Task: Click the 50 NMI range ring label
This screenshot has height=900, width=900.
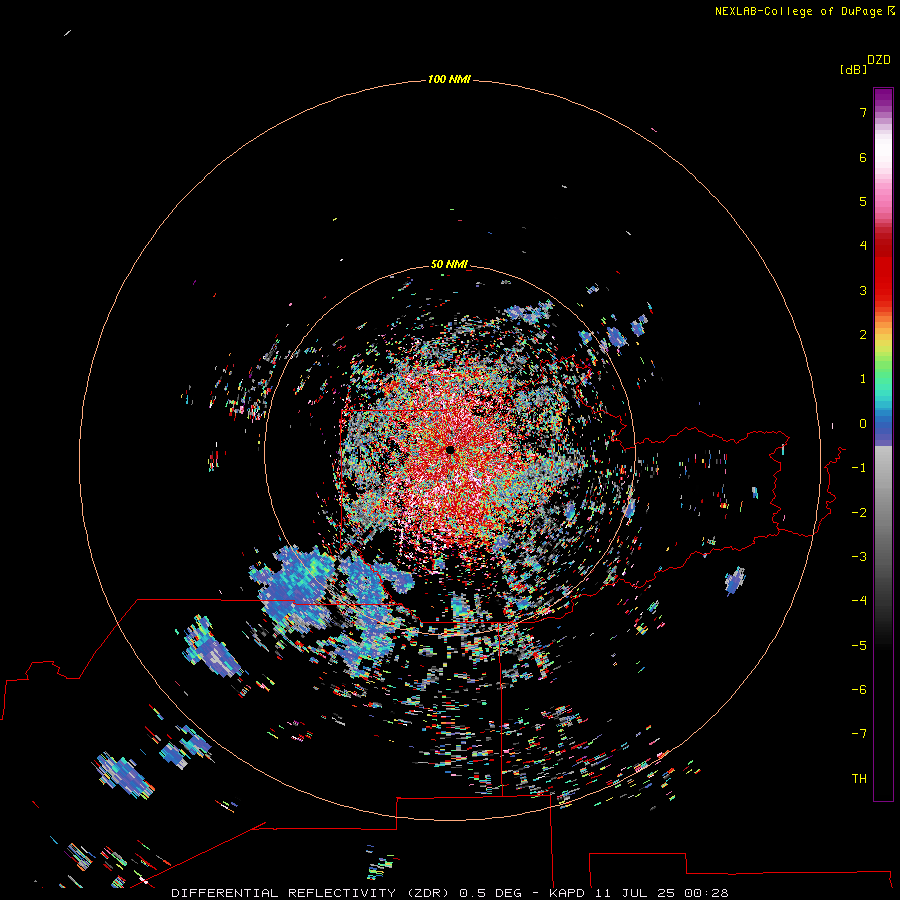Action: (449, 264)
